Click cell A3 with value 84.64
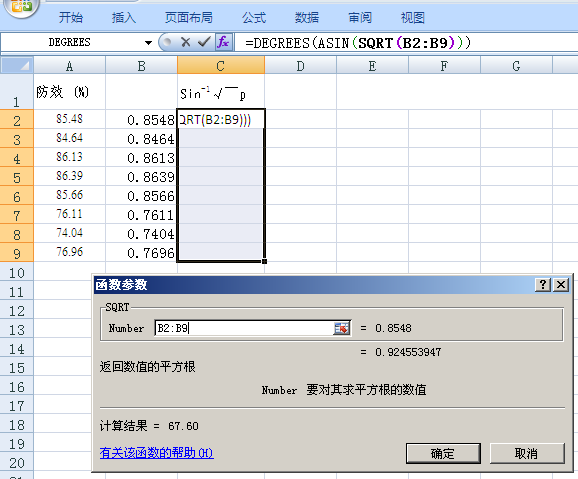 [69, 138]
